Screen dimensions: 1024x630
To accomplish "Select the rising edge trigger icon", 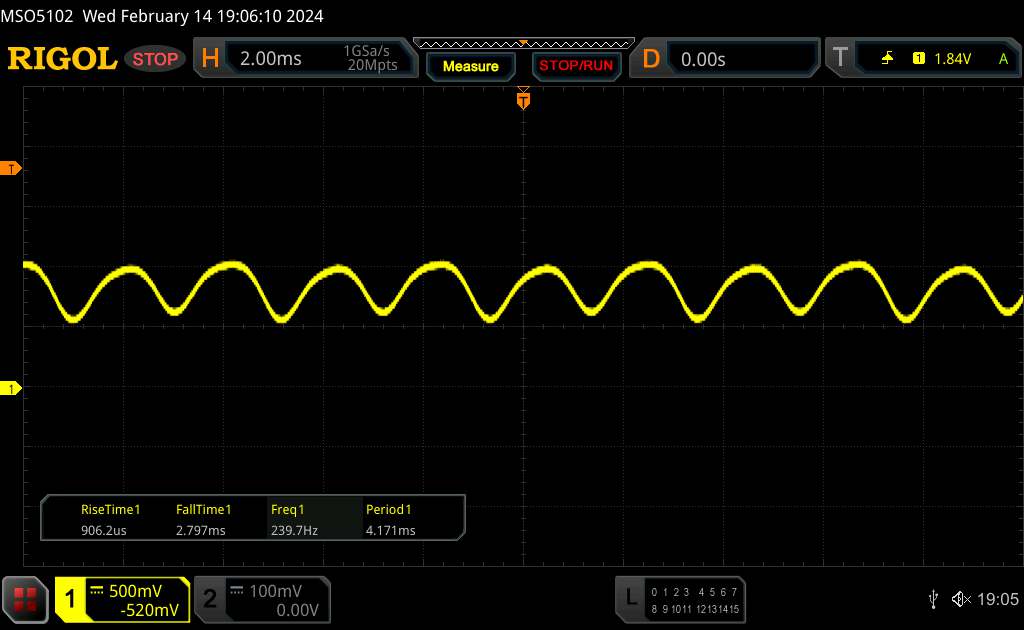I will (x=887, y=59).
